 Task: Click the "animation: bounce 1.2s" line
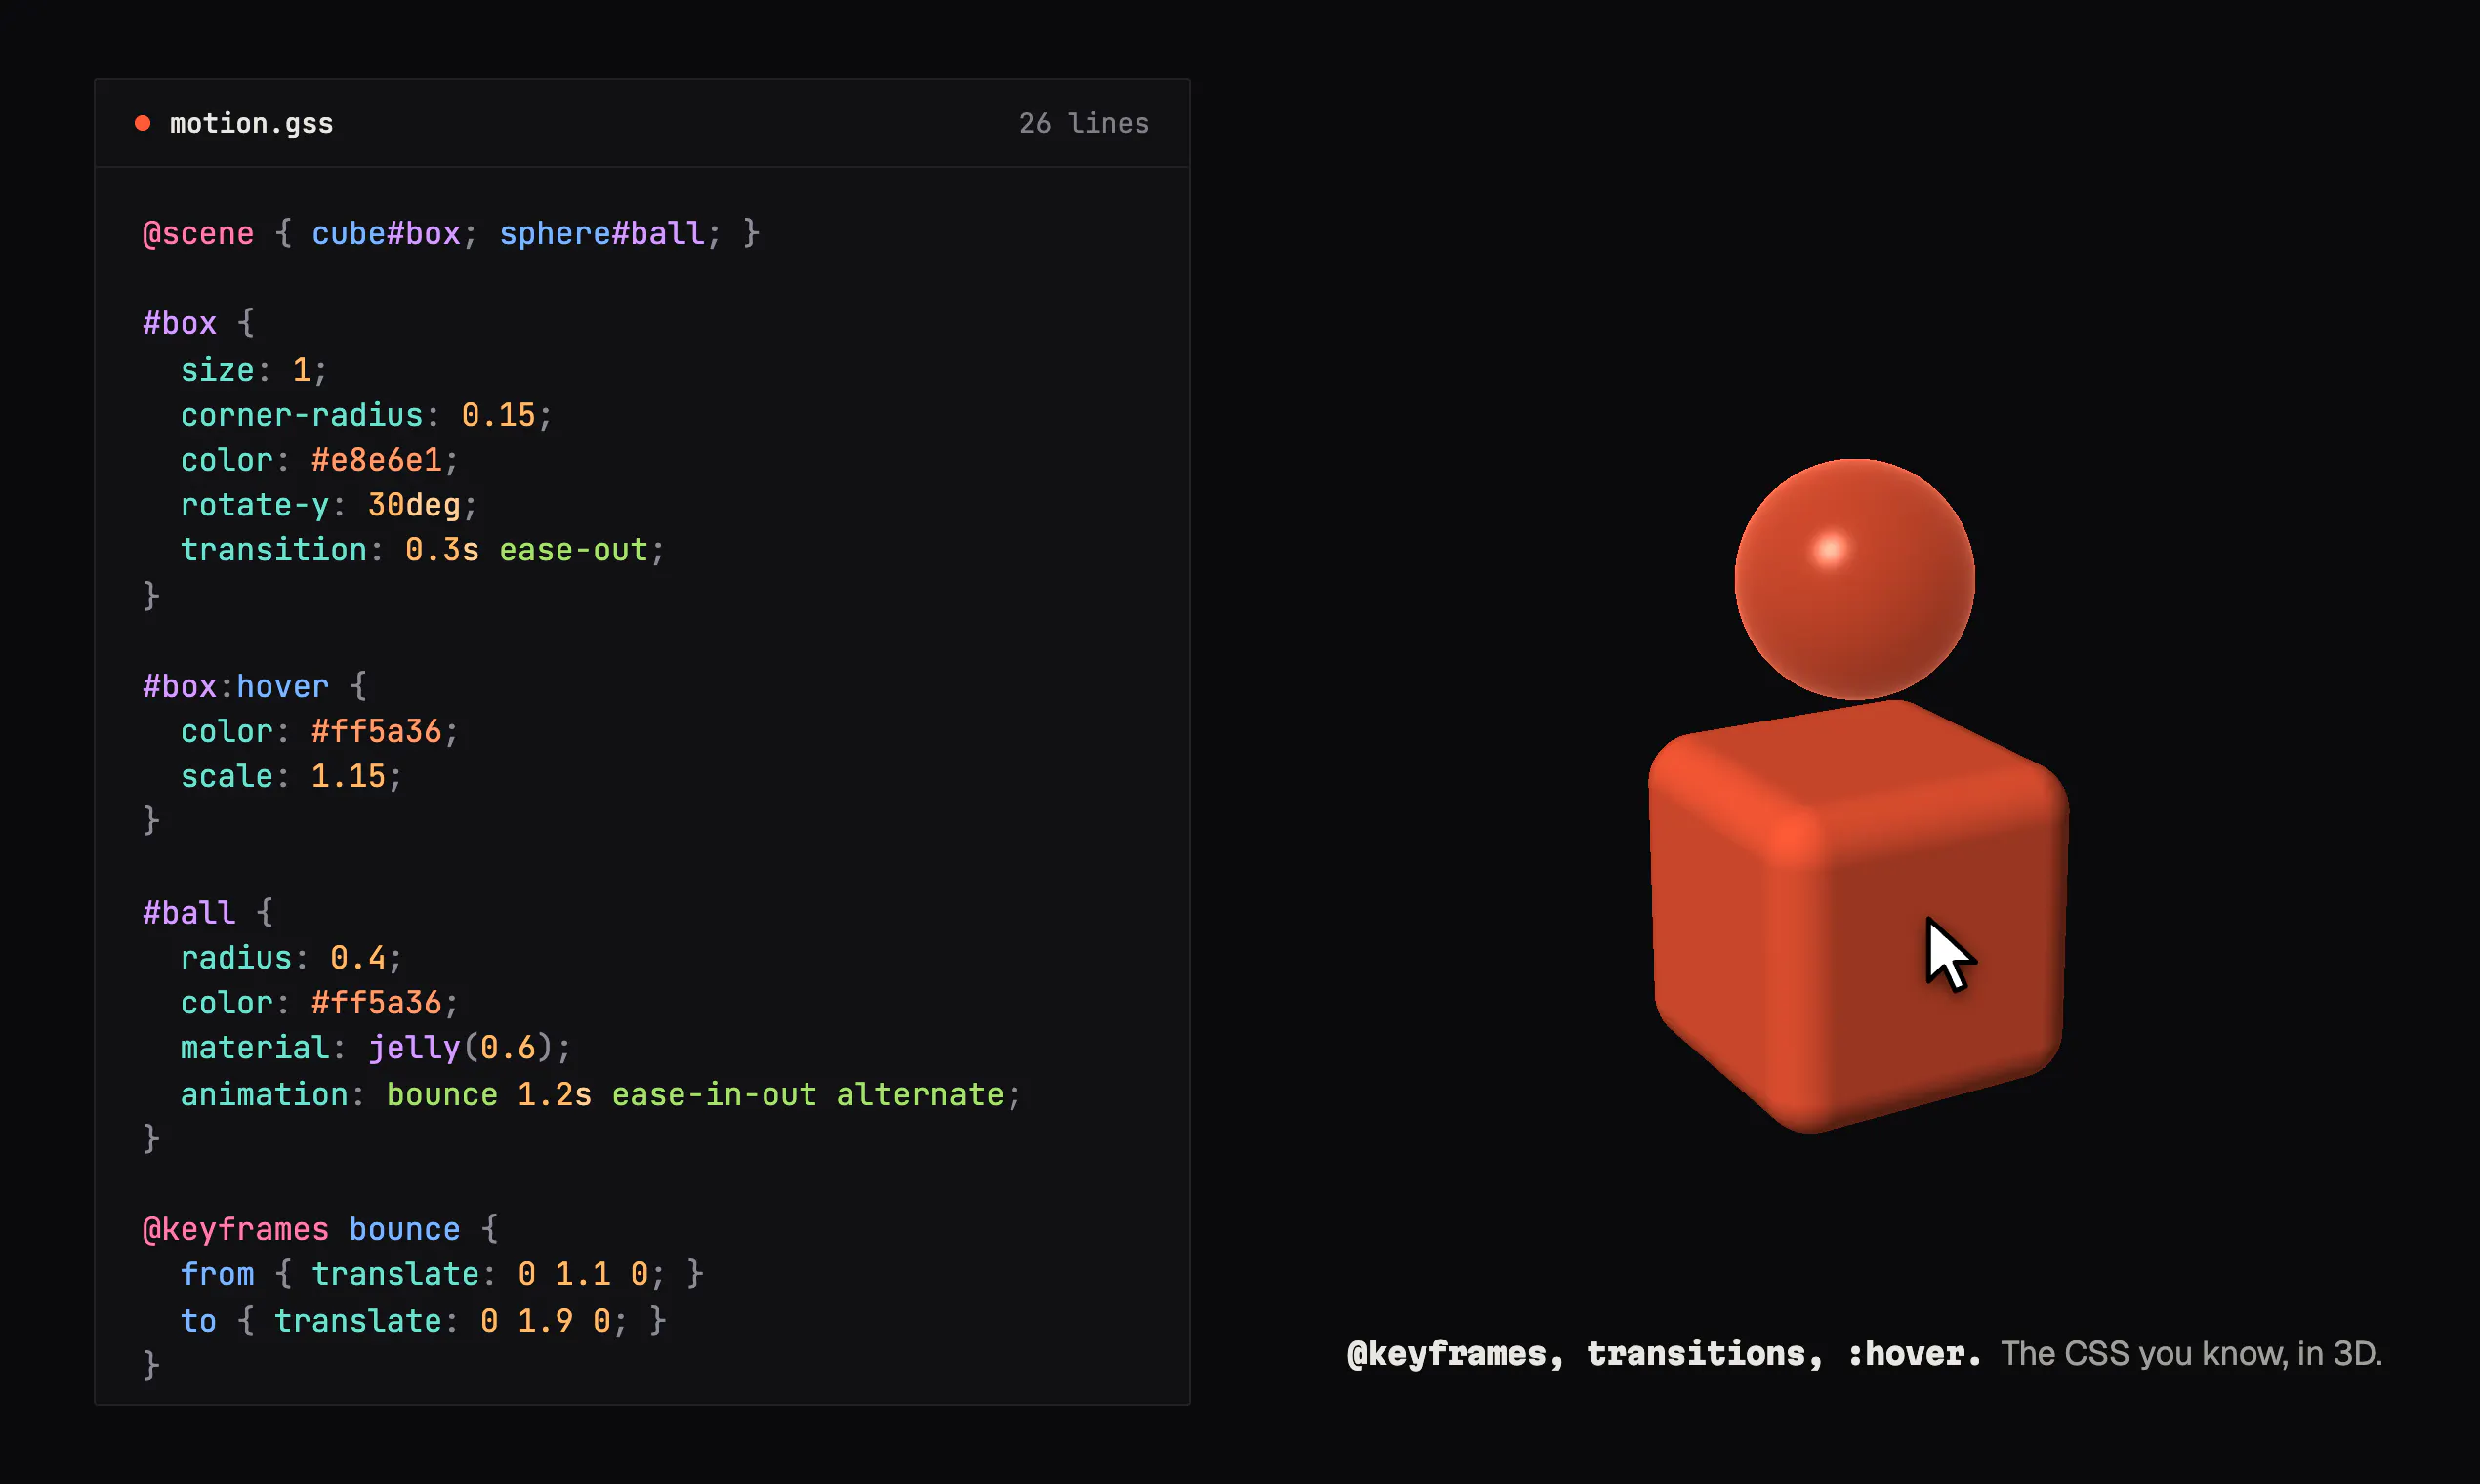[600, 1094]
